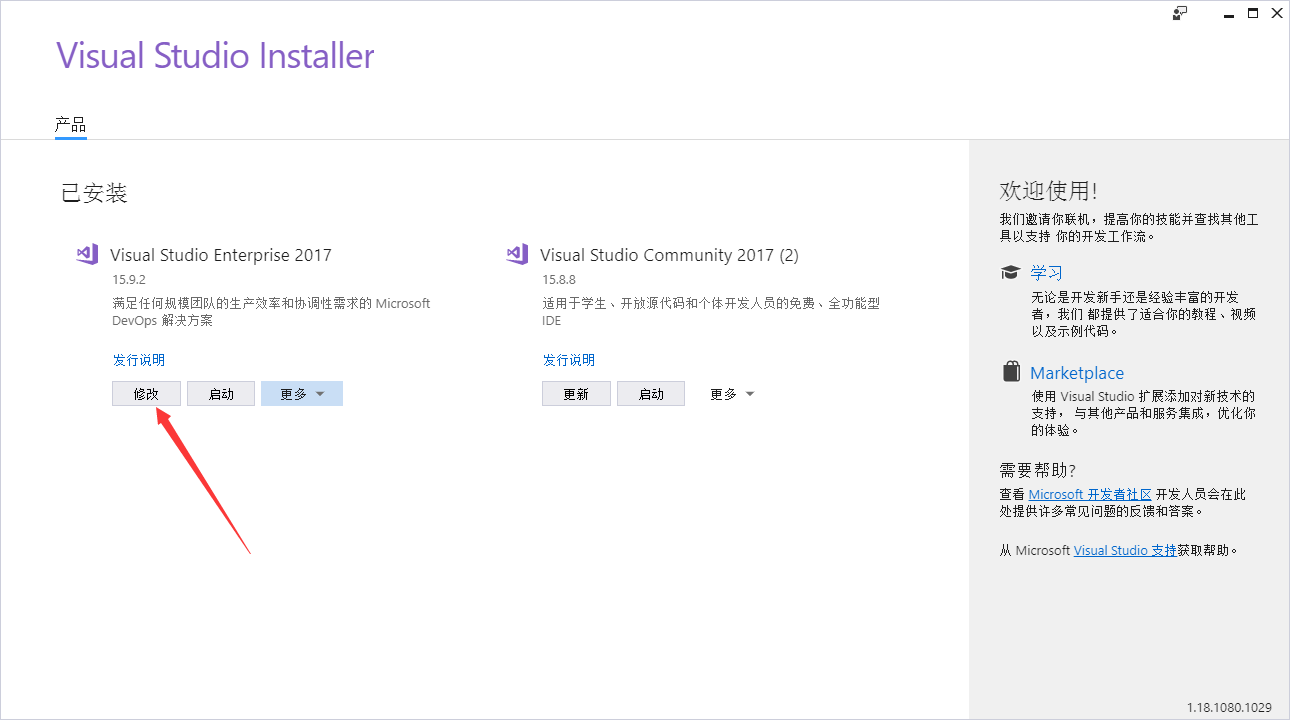
Task: Click the 已安装 heading
Action: [x=94, y=193]
